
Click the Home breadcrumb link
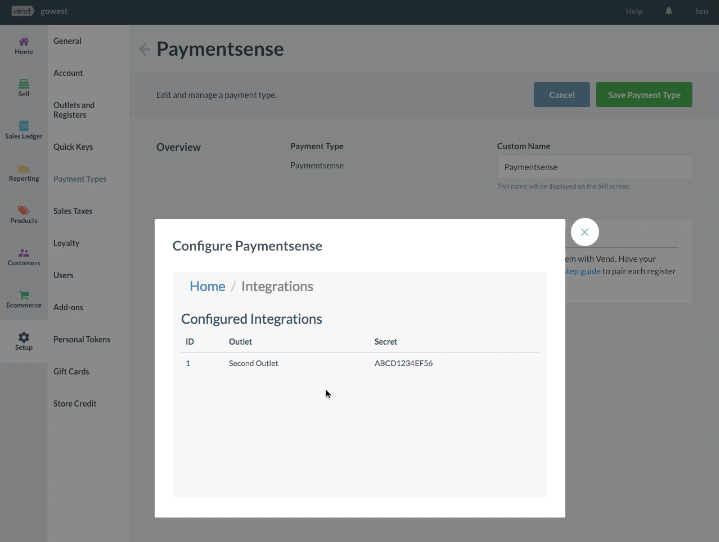coord(207,286)
